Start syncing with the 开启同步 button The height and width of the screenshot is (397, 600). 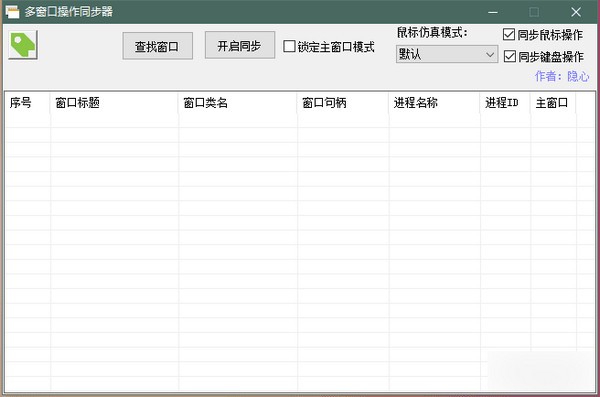(x=240, y=45)
